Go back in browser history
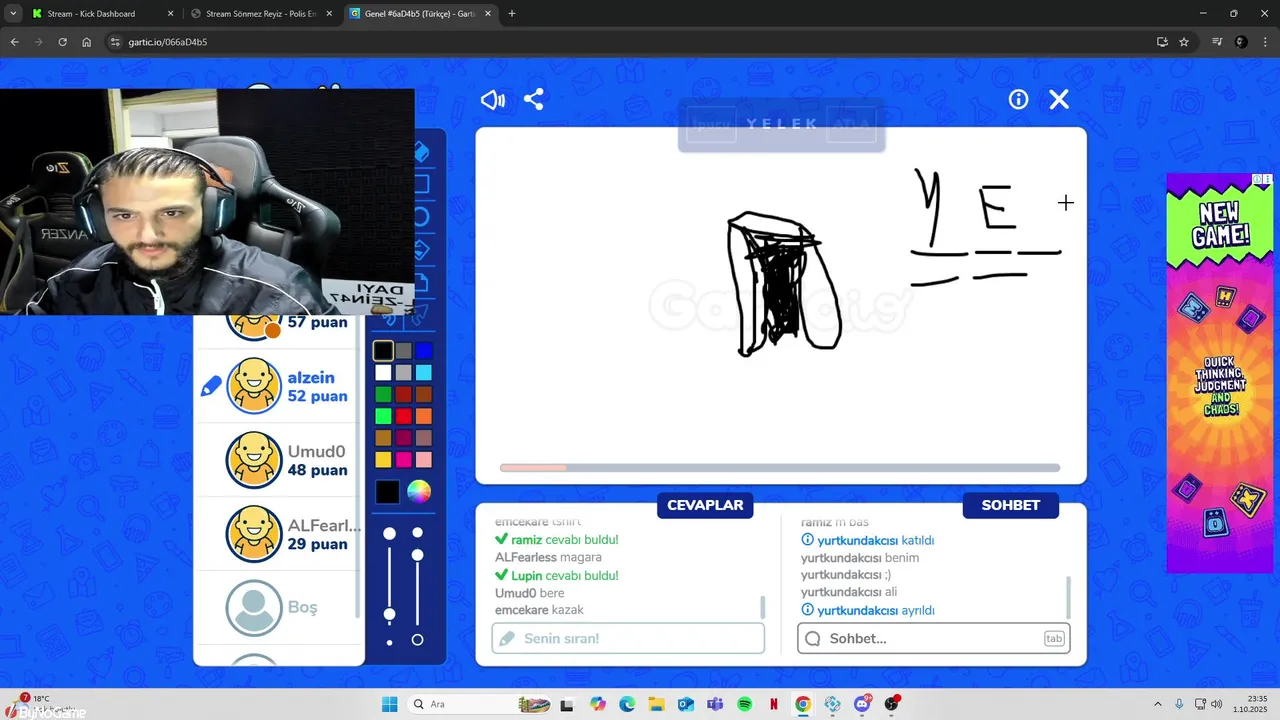 [14, 42]
